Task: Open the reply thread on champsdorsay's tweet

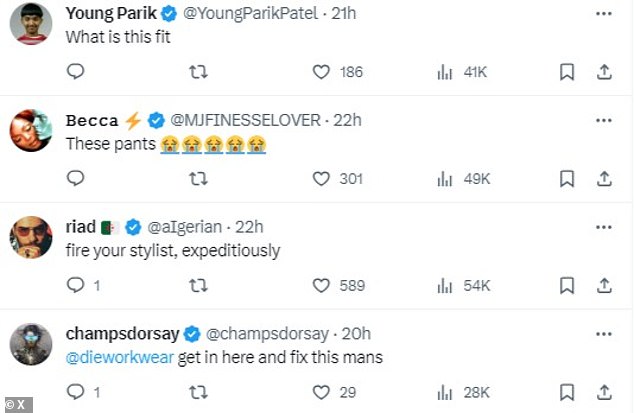Action: (x=75, y=392)
